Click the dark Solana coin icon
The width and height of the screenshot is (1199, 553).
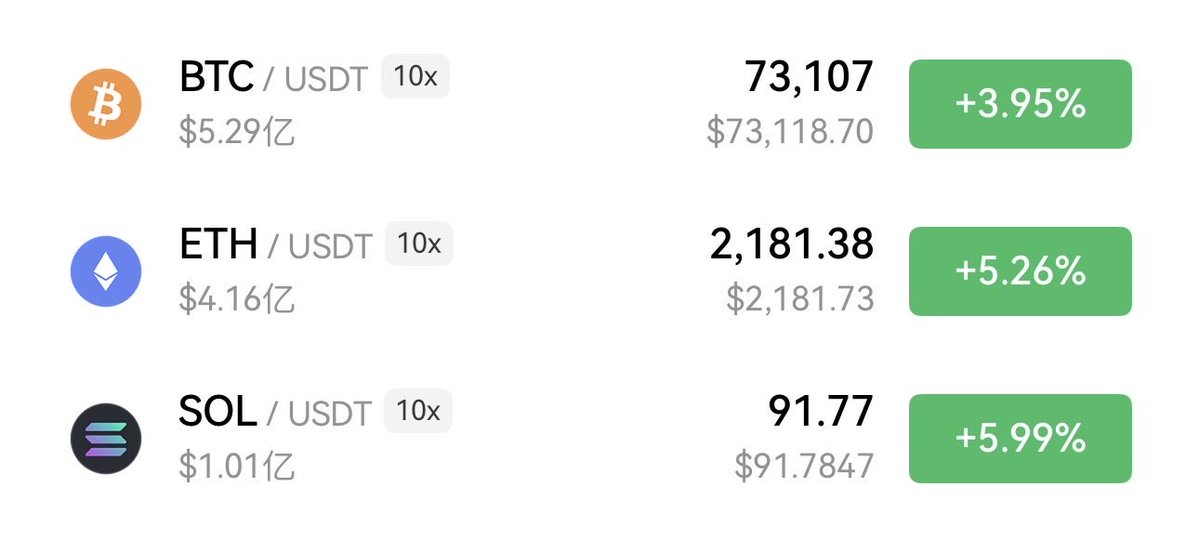click(105, 438)
